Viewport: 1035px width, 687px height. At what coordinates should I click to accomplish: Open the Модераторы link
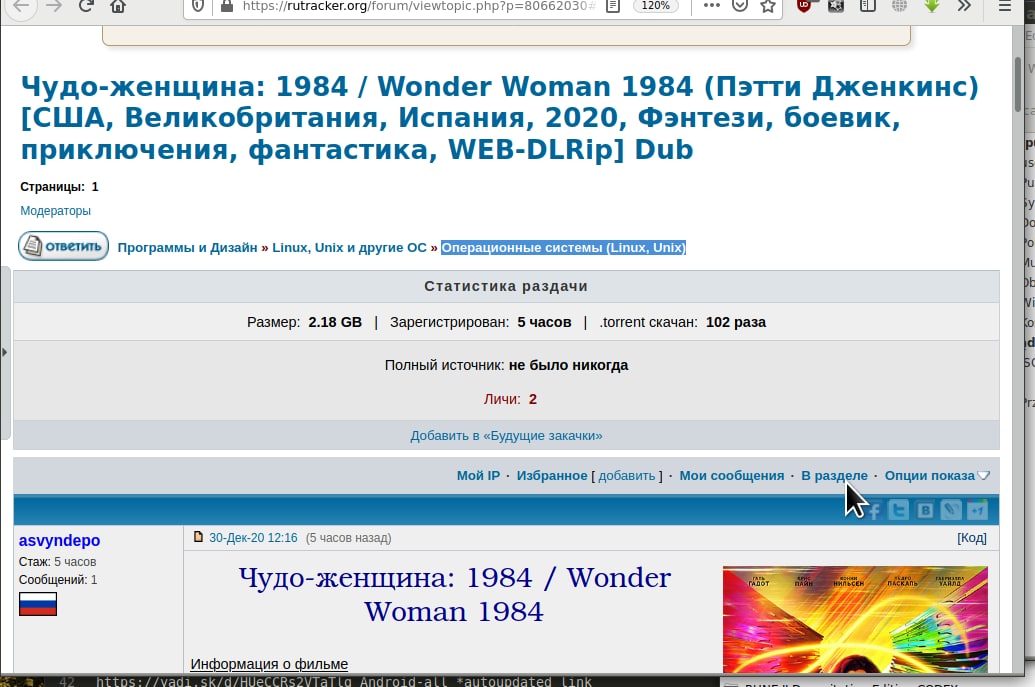55,211
